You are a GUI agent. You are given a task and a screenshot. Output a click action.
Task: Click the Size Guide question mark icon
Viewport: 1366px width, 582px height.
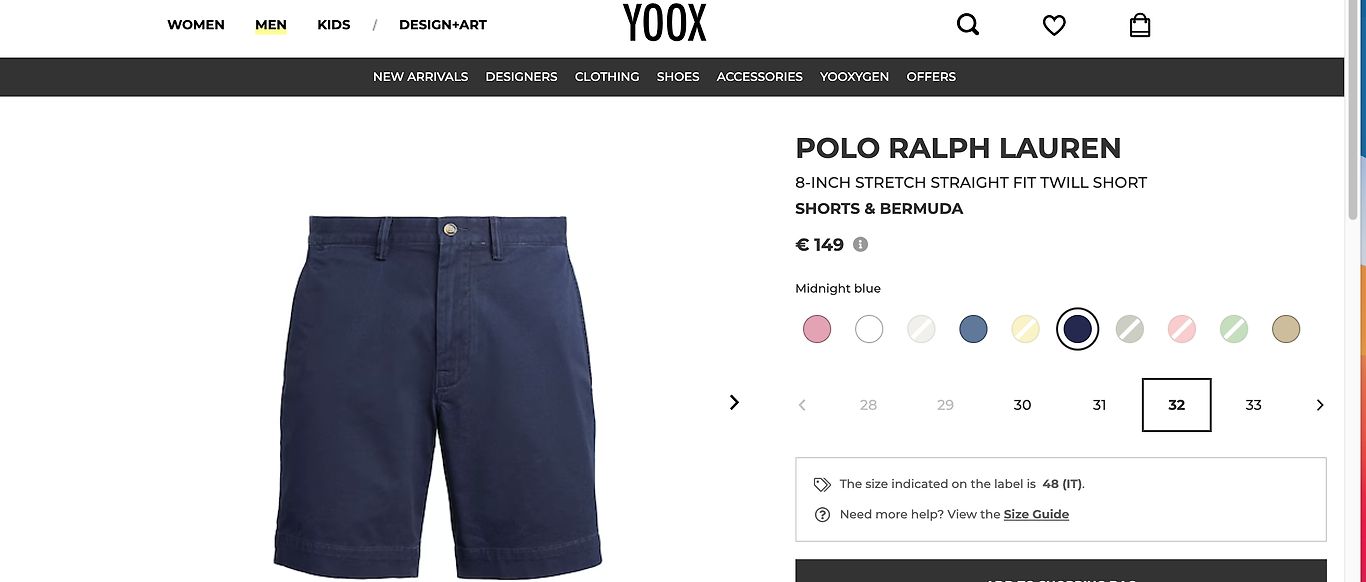822,514
